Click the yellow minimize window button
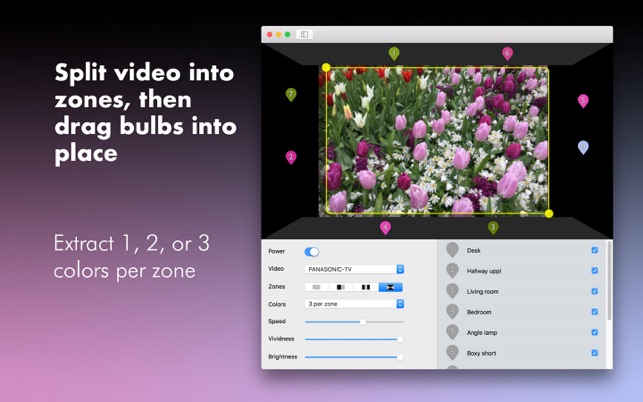 click(x=278, y=34)
